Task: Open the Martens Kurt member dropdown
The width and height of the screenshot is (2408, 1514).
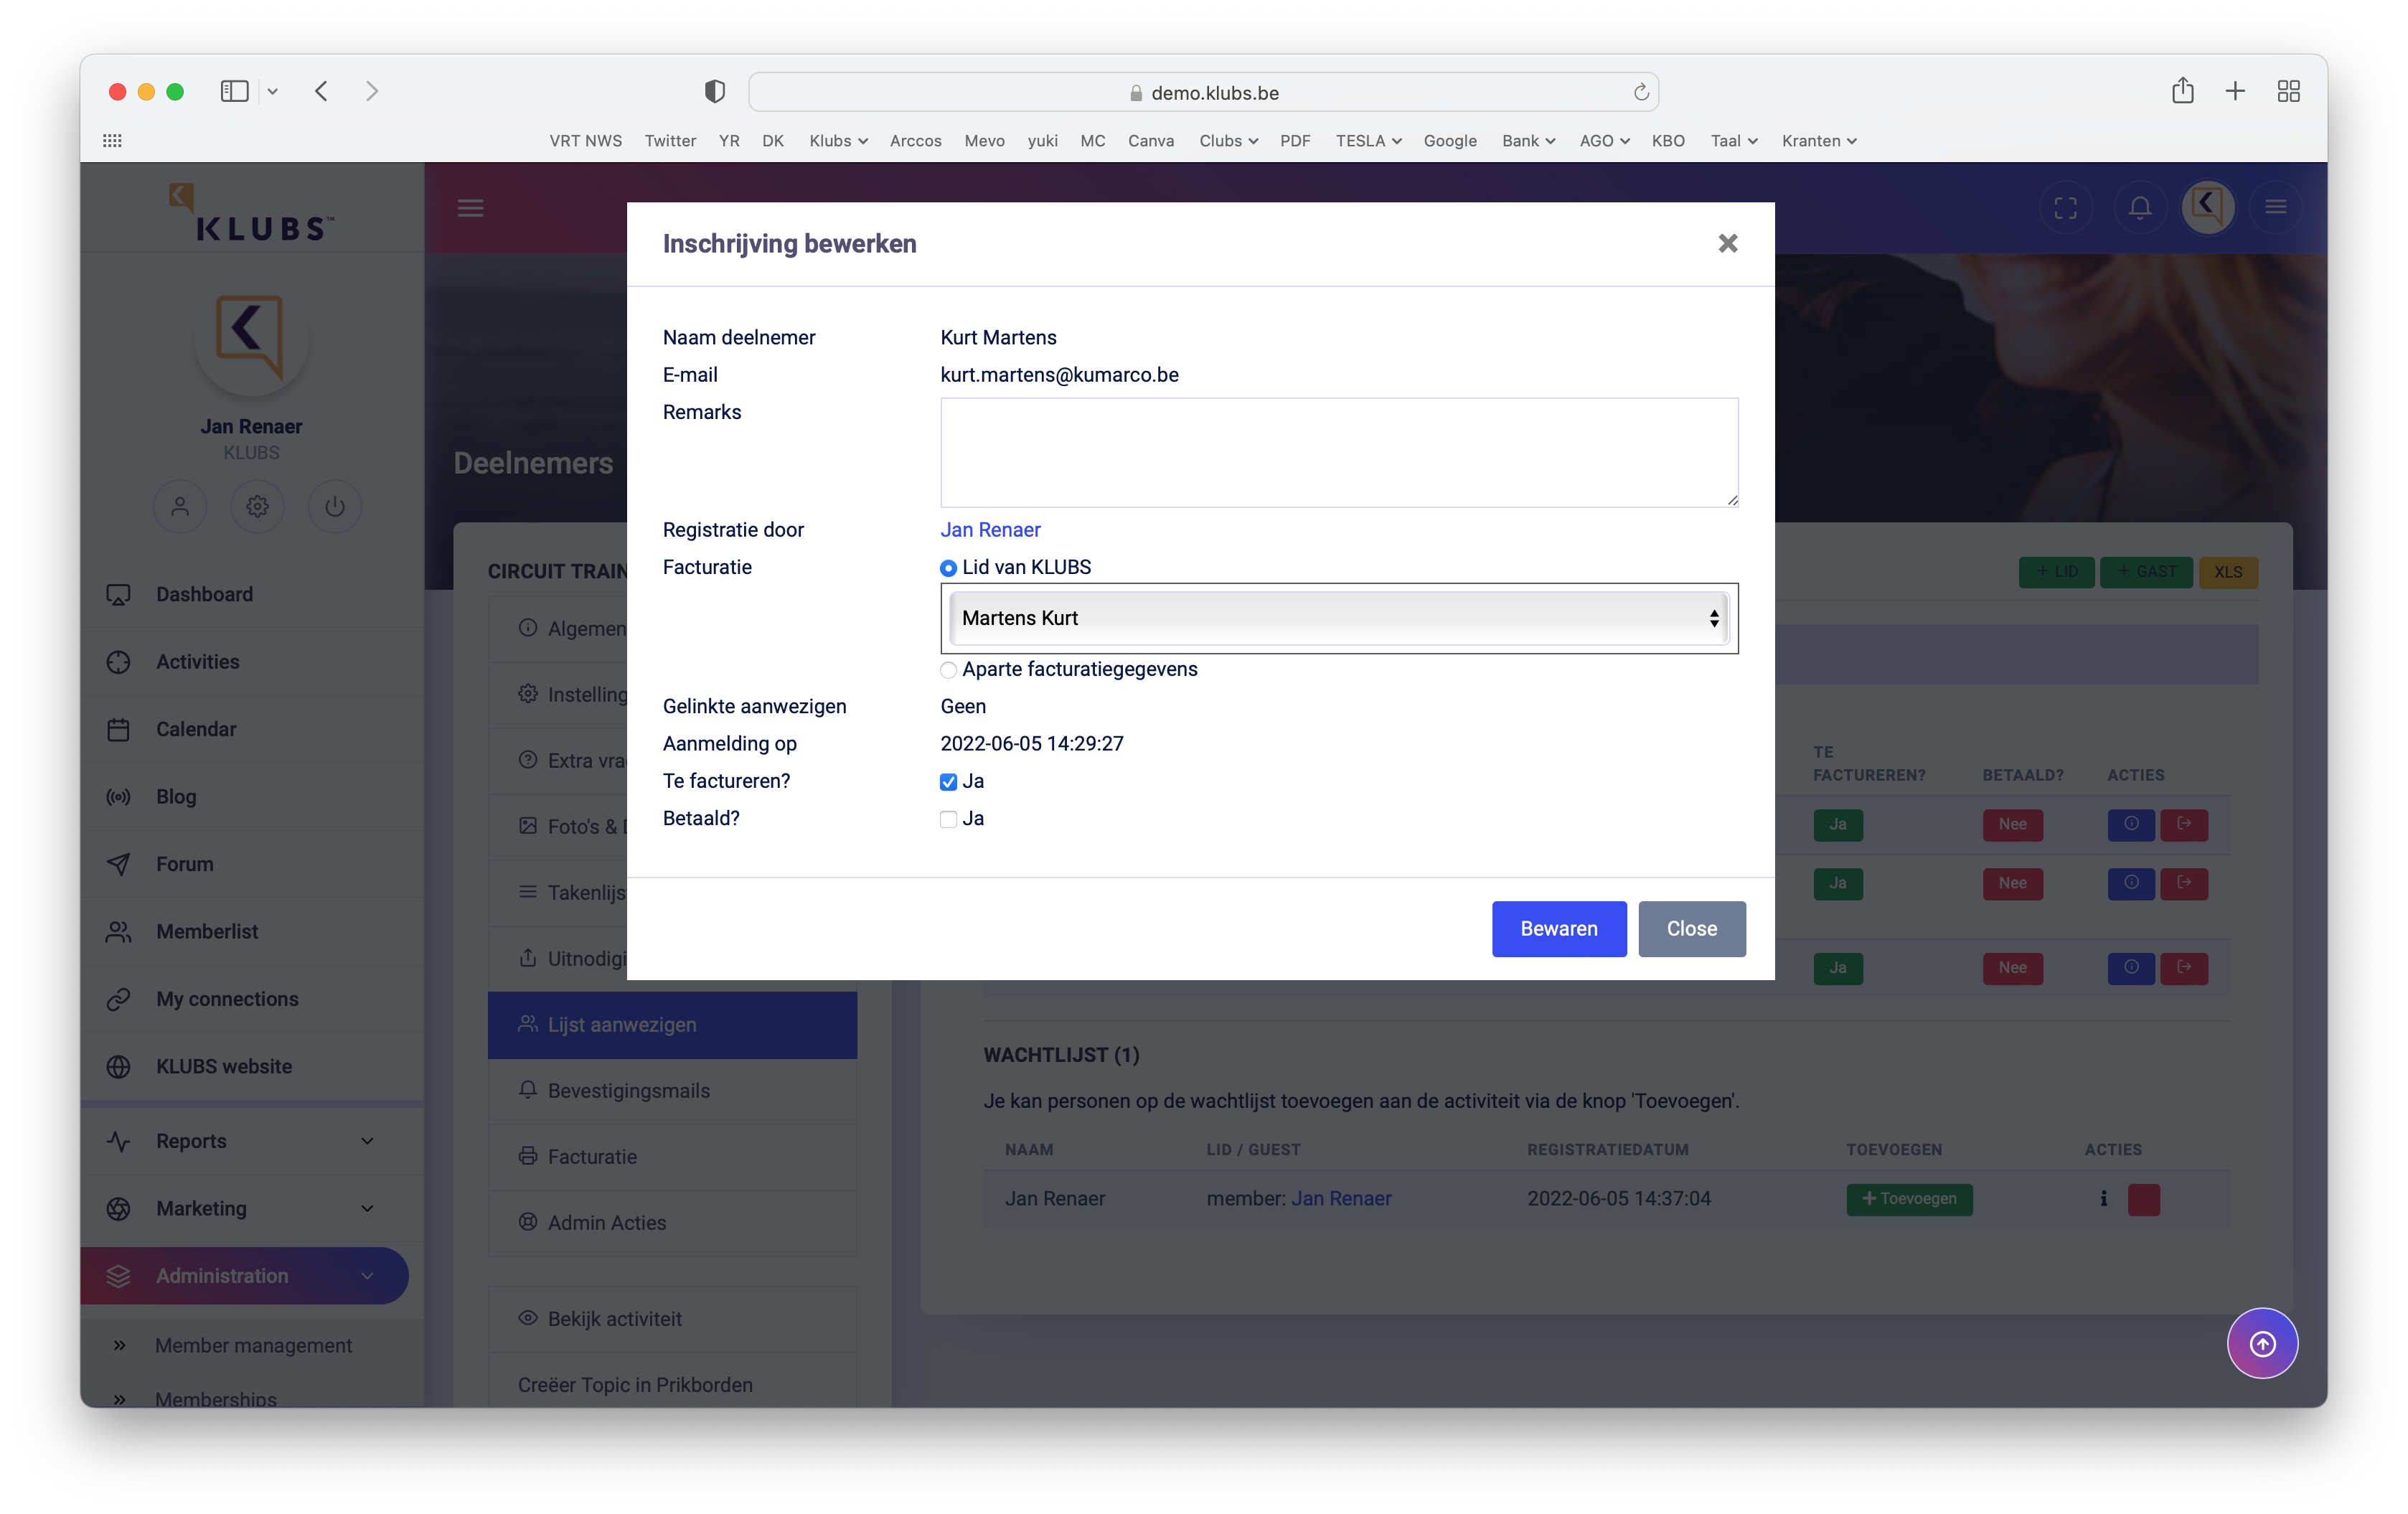Action: coord(1338,618)
